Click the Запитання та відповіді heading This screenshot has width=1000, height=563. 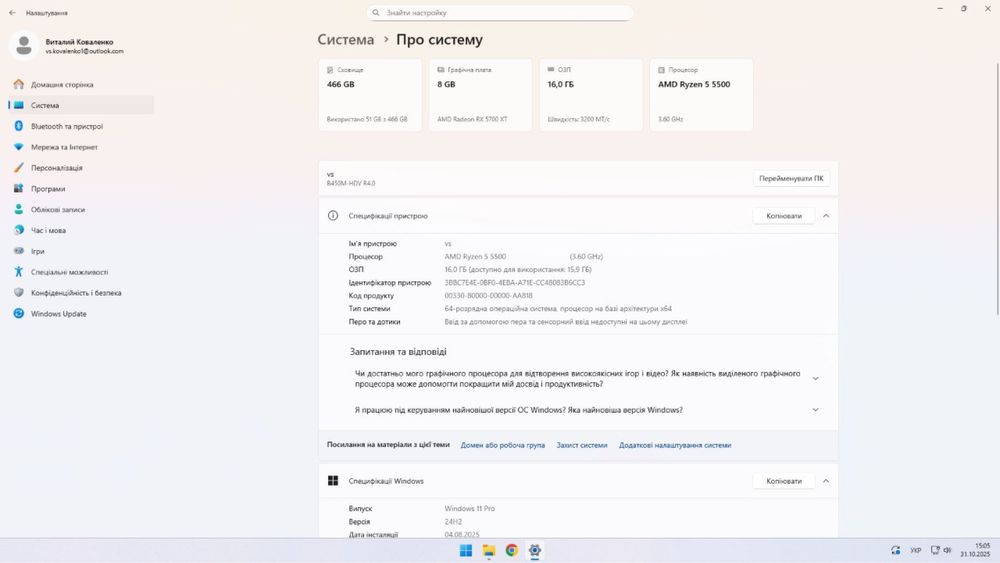[398, 351]
